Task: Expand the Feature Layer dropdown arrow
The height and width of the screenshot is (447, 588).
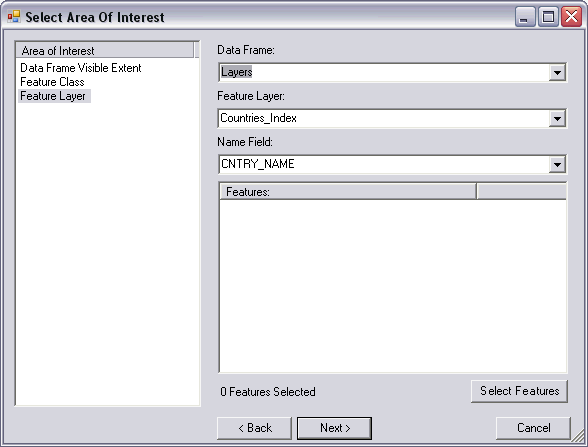Action: coord(557,118)
